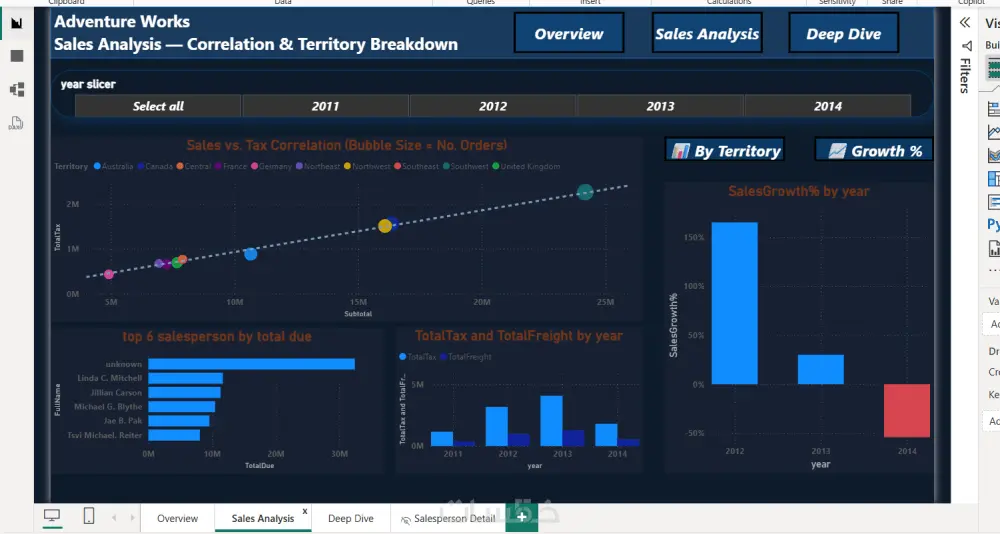Toggle Select all in year slicer
This screenshot has height=534, width=1000.
[158, 106]
